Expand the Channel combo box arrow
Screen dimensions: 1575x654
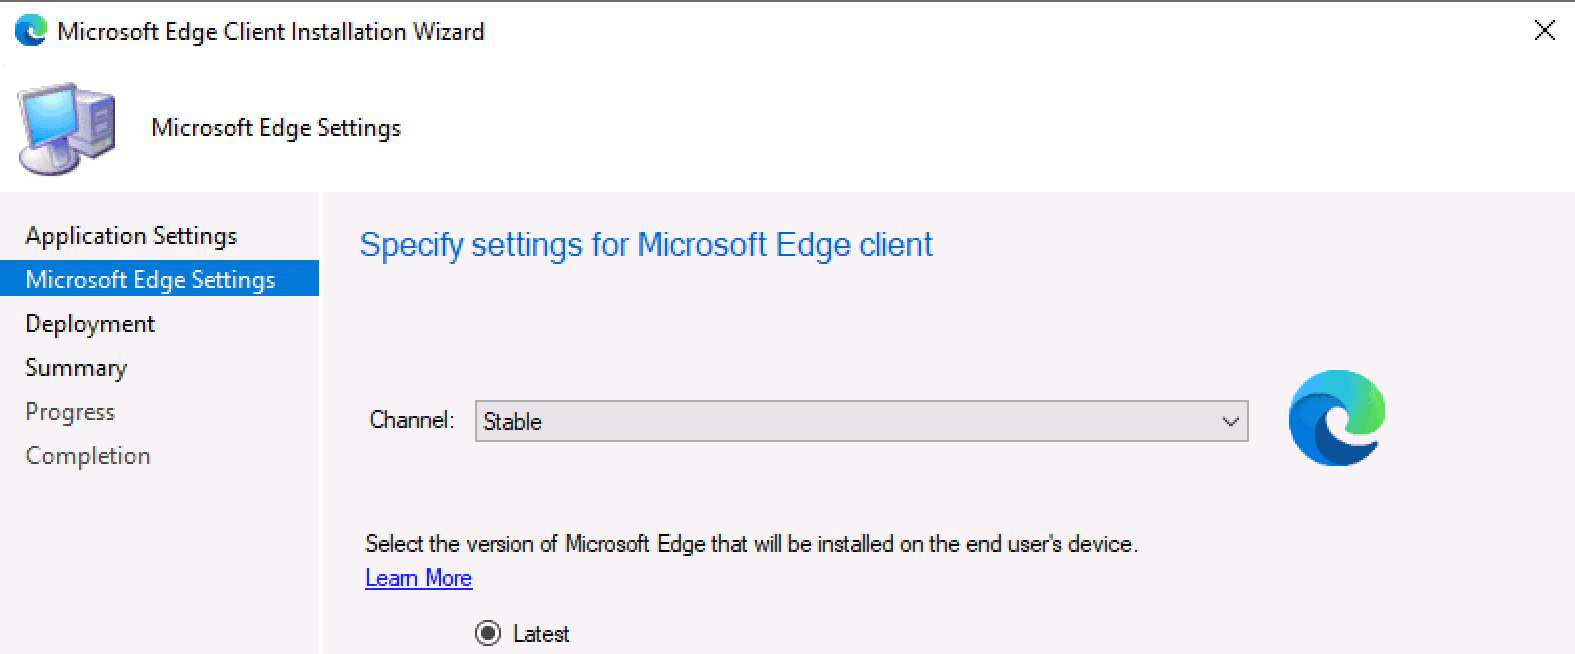(1231, 421)
